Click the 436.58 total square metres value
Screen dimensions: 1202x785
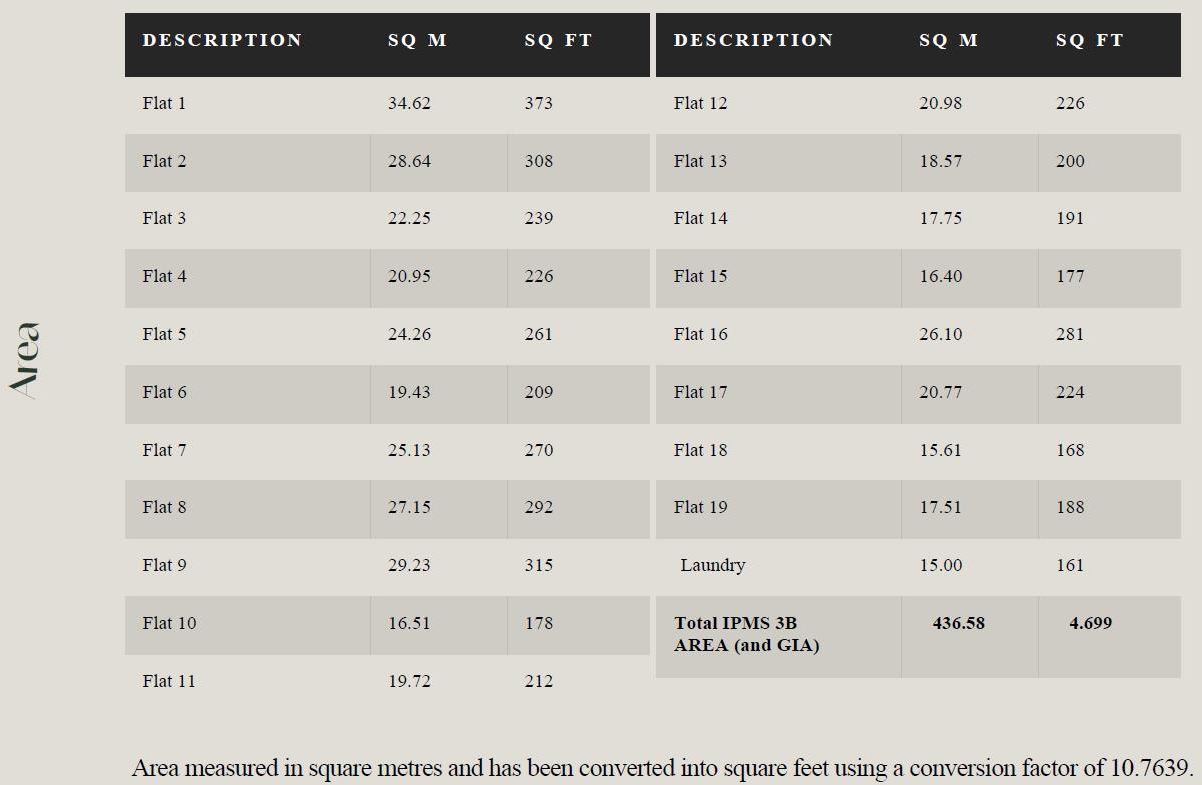click(958, 623)
